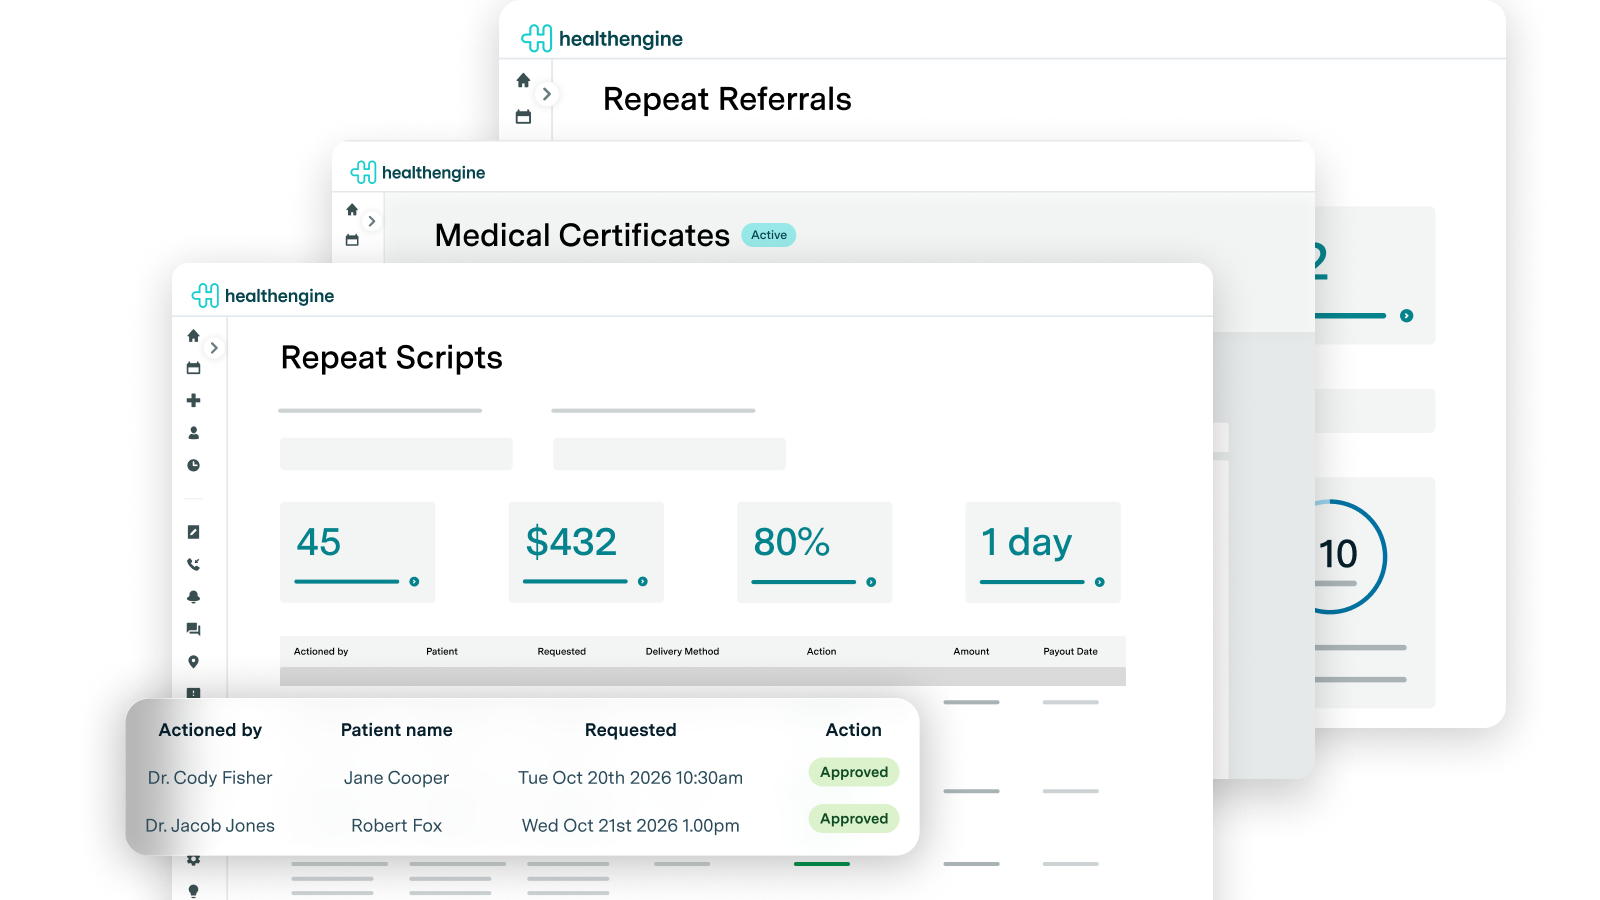Click the edit note icon in Repeat Scripts sidebar
The height and width of the screenshot is (900, 1600).
click(194, 532)
